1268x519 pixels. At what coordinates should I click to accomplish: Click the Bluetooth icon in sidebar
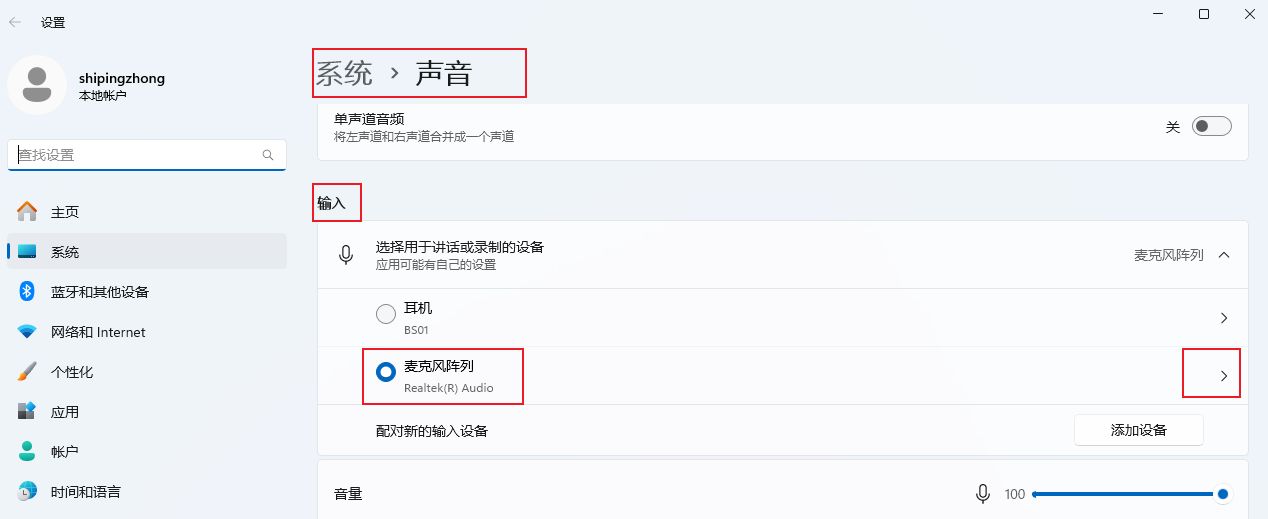(x=27, y=291)
